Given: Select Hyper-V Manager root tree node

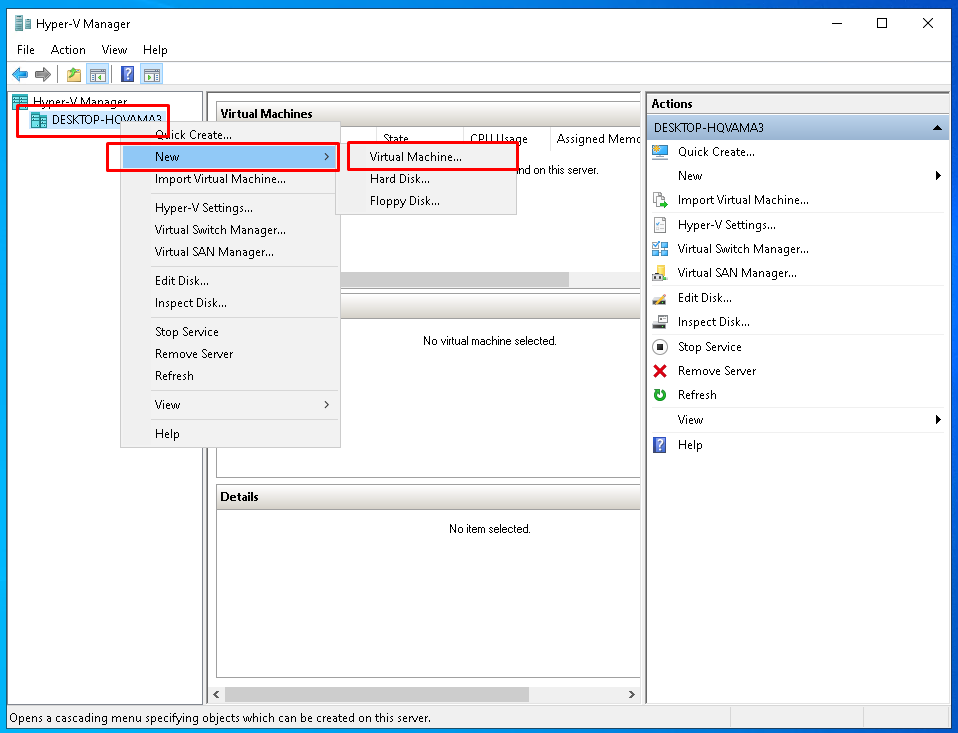Looking at the screenshot, I should click(80, 101).
